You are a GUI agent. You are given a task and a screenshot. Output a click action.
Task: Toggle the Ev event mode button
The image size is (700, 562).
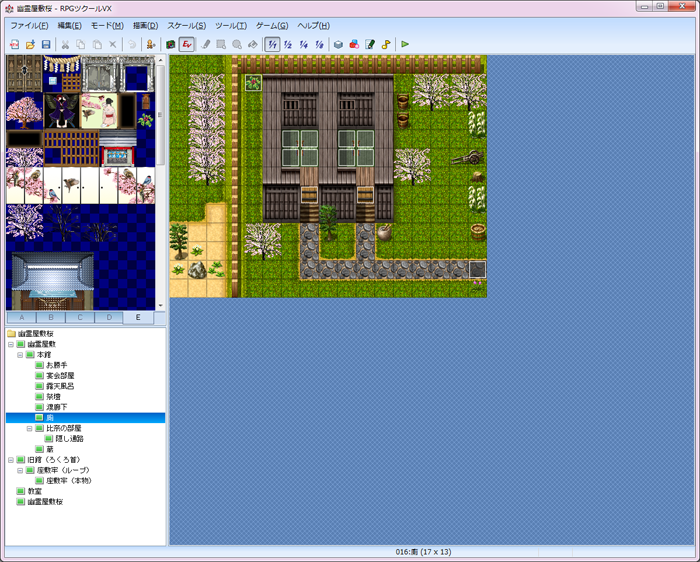187,44
